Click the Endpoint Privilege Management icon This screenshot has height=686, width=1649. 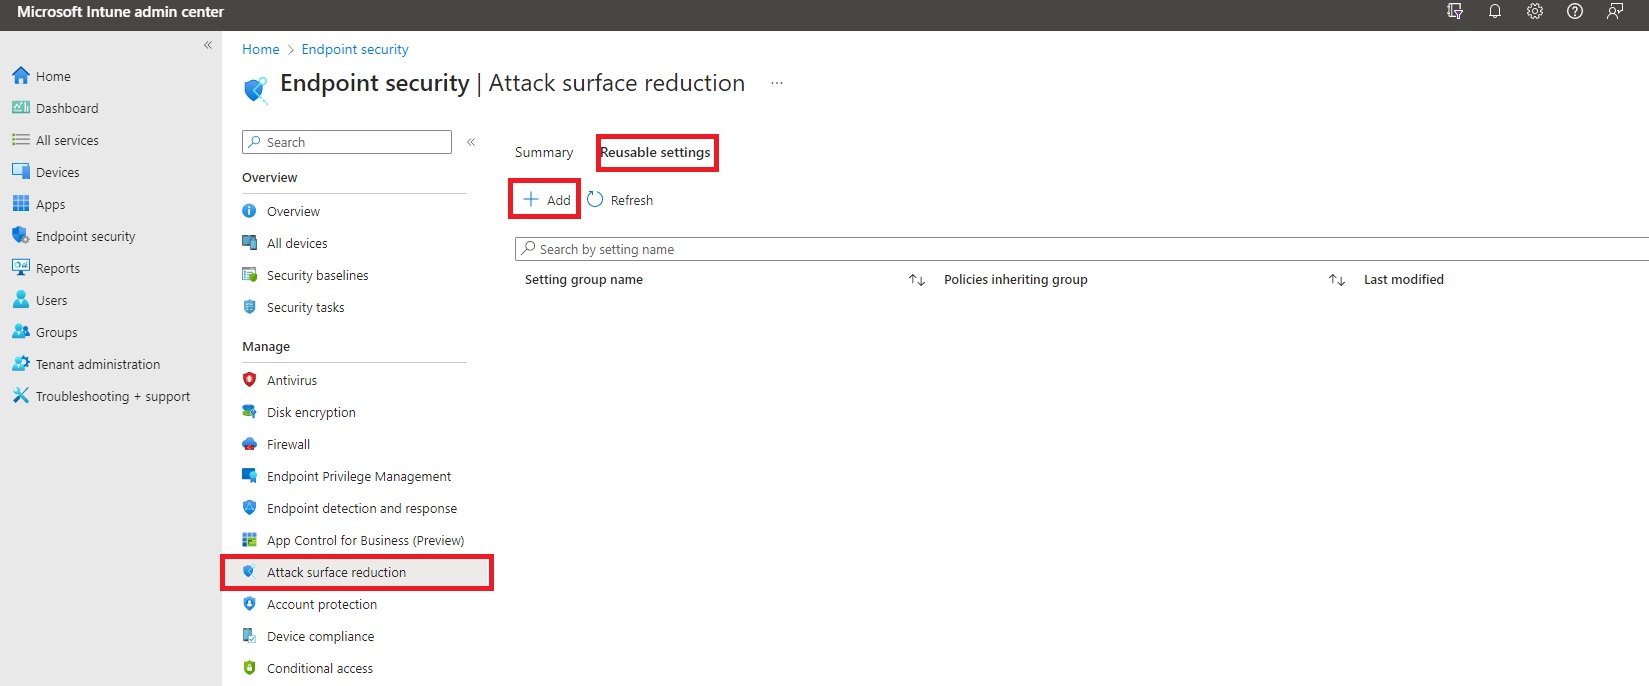(250, 476)
